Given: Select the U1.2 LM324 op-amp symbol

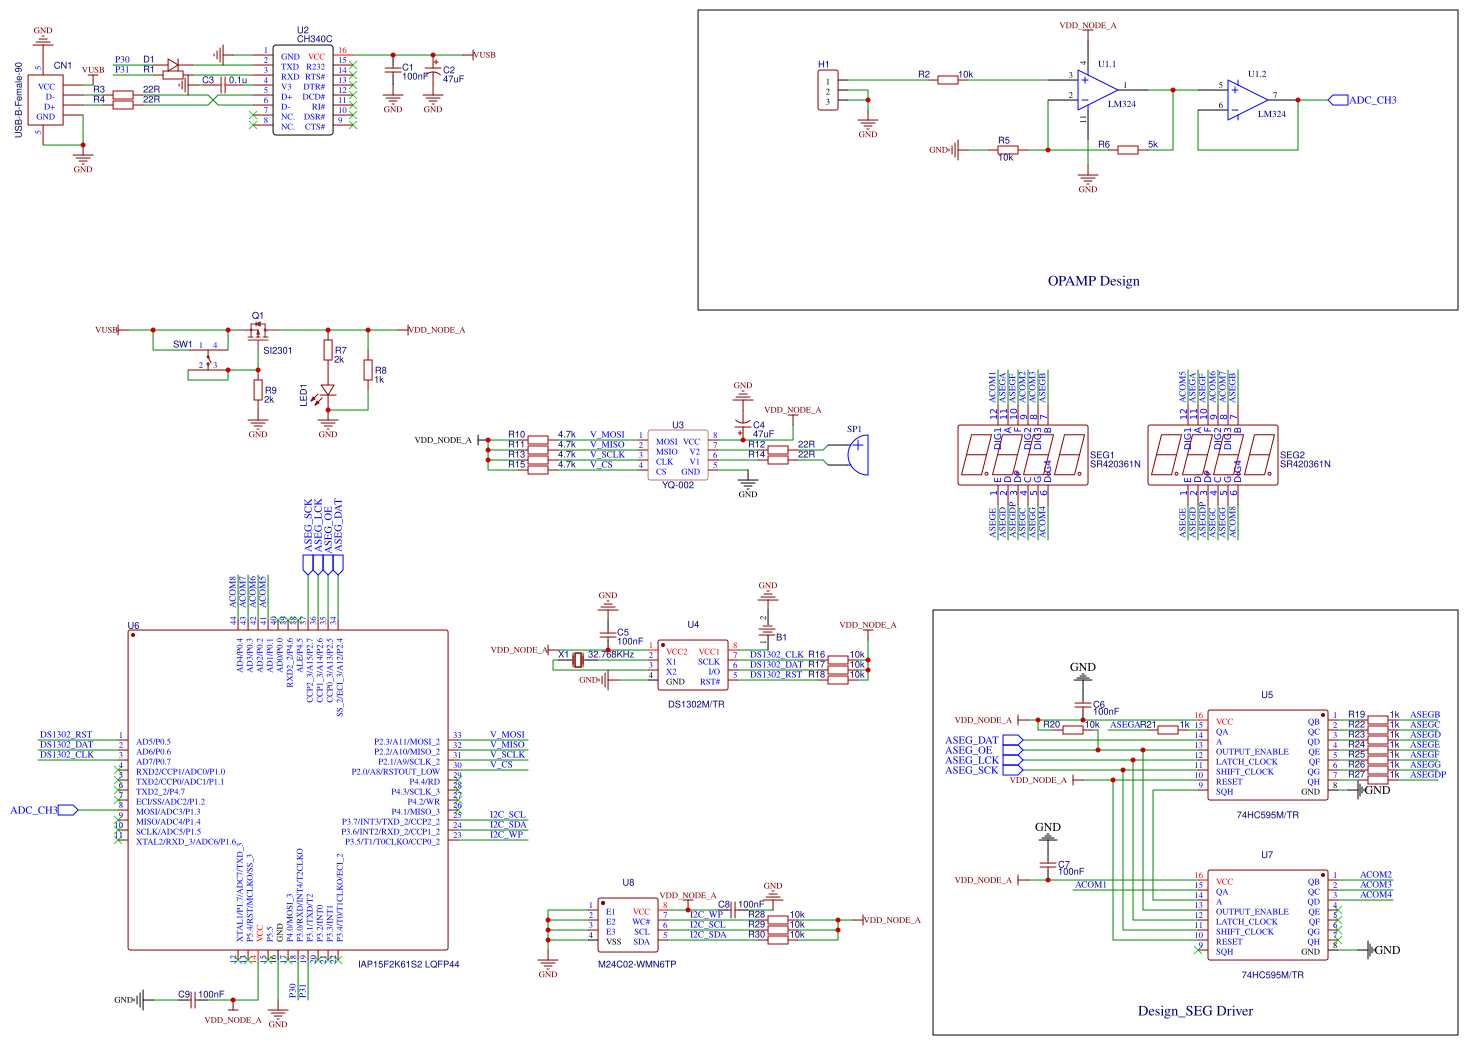Looking at the screenshot, I should click(x=1247, y=100).
